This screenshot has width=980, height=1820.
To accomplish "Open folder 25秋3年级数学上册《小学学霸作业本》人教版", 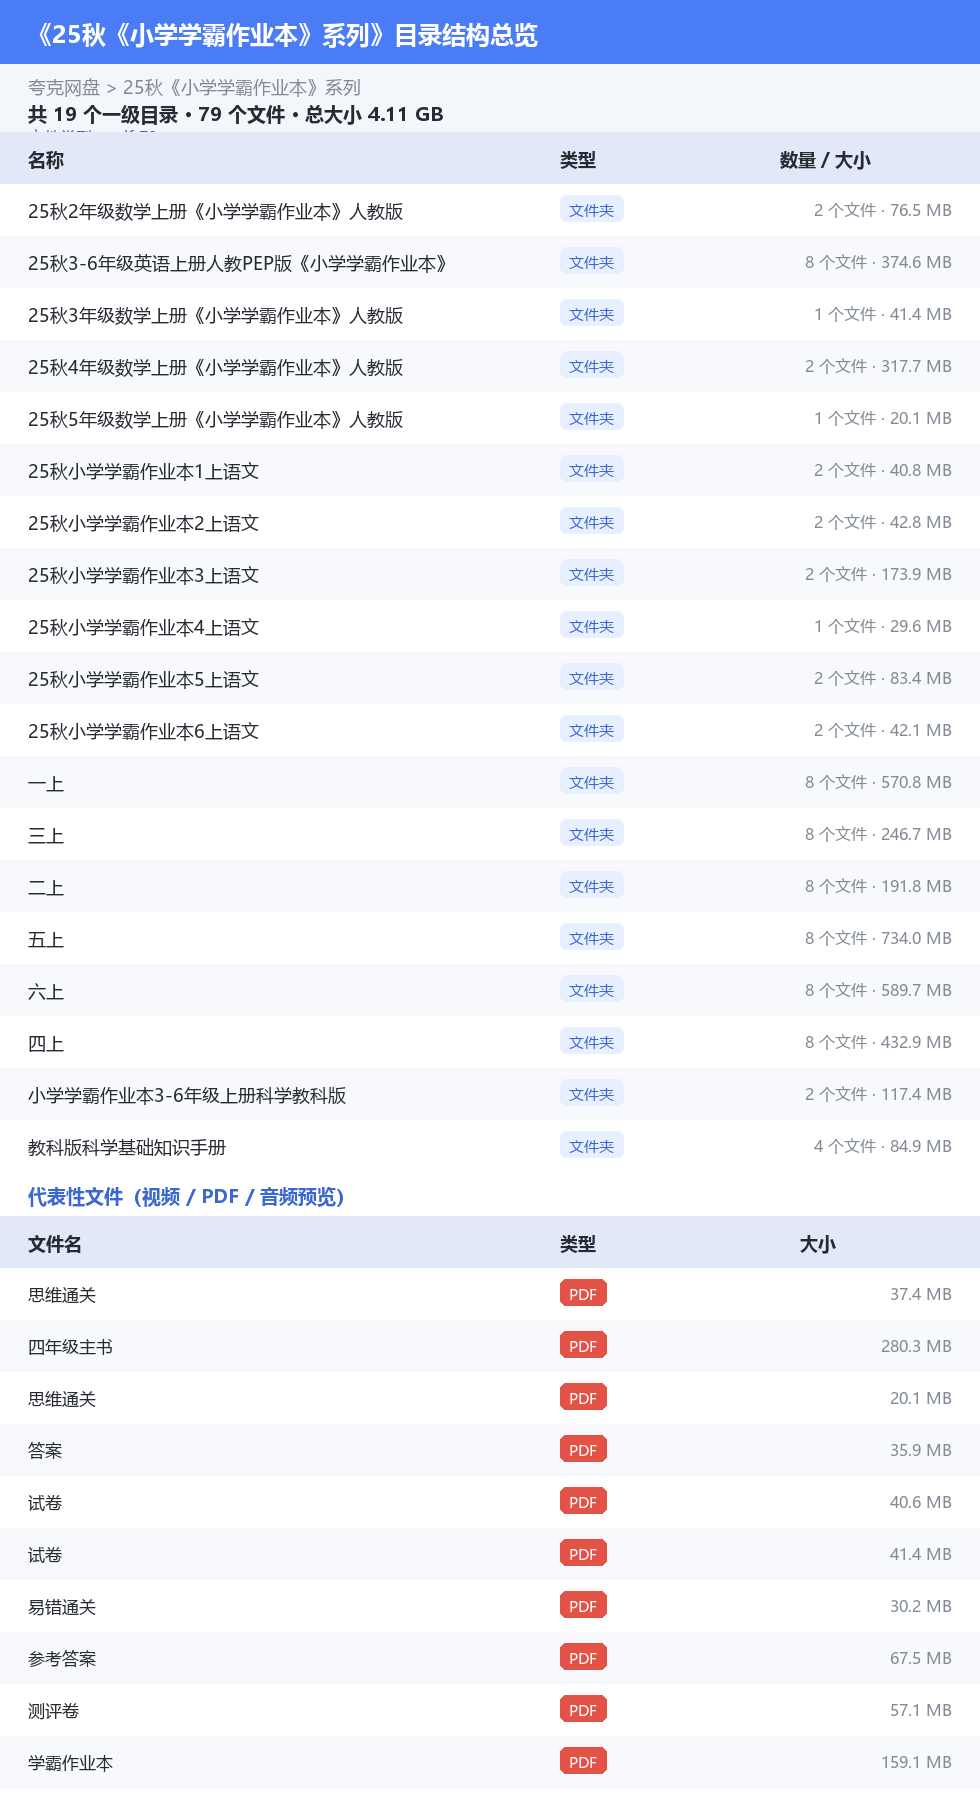I will point(215,315).
